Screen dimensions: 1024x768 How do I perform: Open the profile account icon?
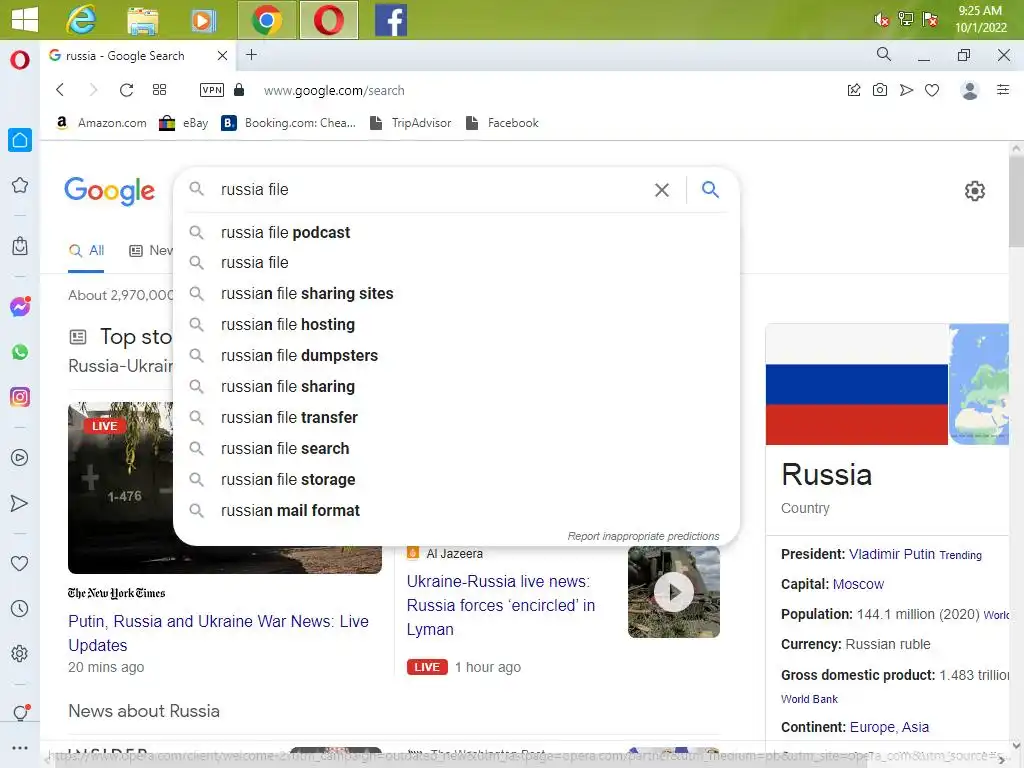click(970, 90)
